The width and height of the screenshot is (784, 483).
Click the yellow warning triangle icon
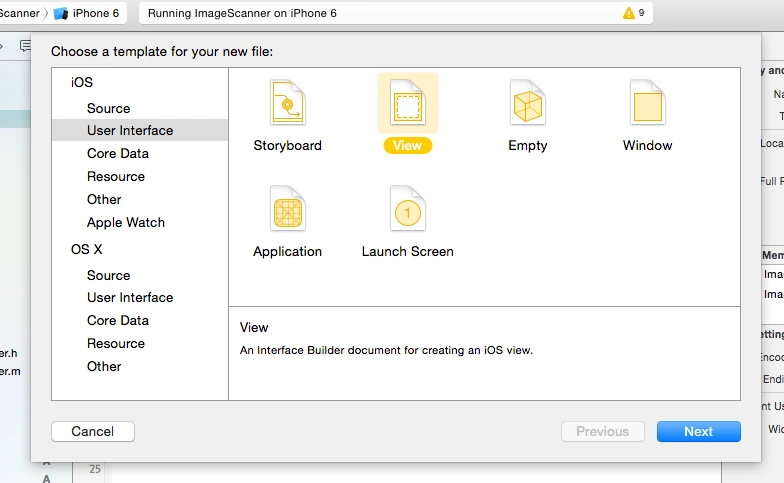point(628,13)
